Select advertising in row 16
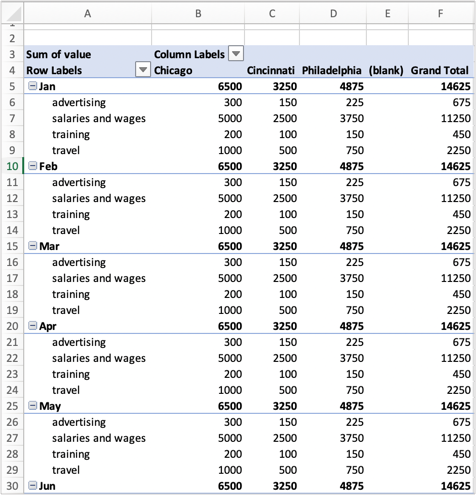The height and width of the screenshot is (495, 476). [79, 262]
